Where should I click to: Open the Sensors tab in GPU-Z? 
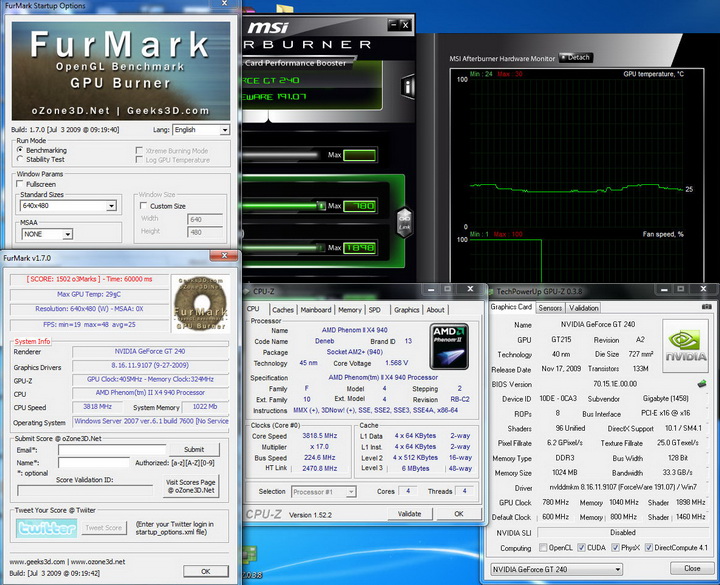(x=550, y=308)
